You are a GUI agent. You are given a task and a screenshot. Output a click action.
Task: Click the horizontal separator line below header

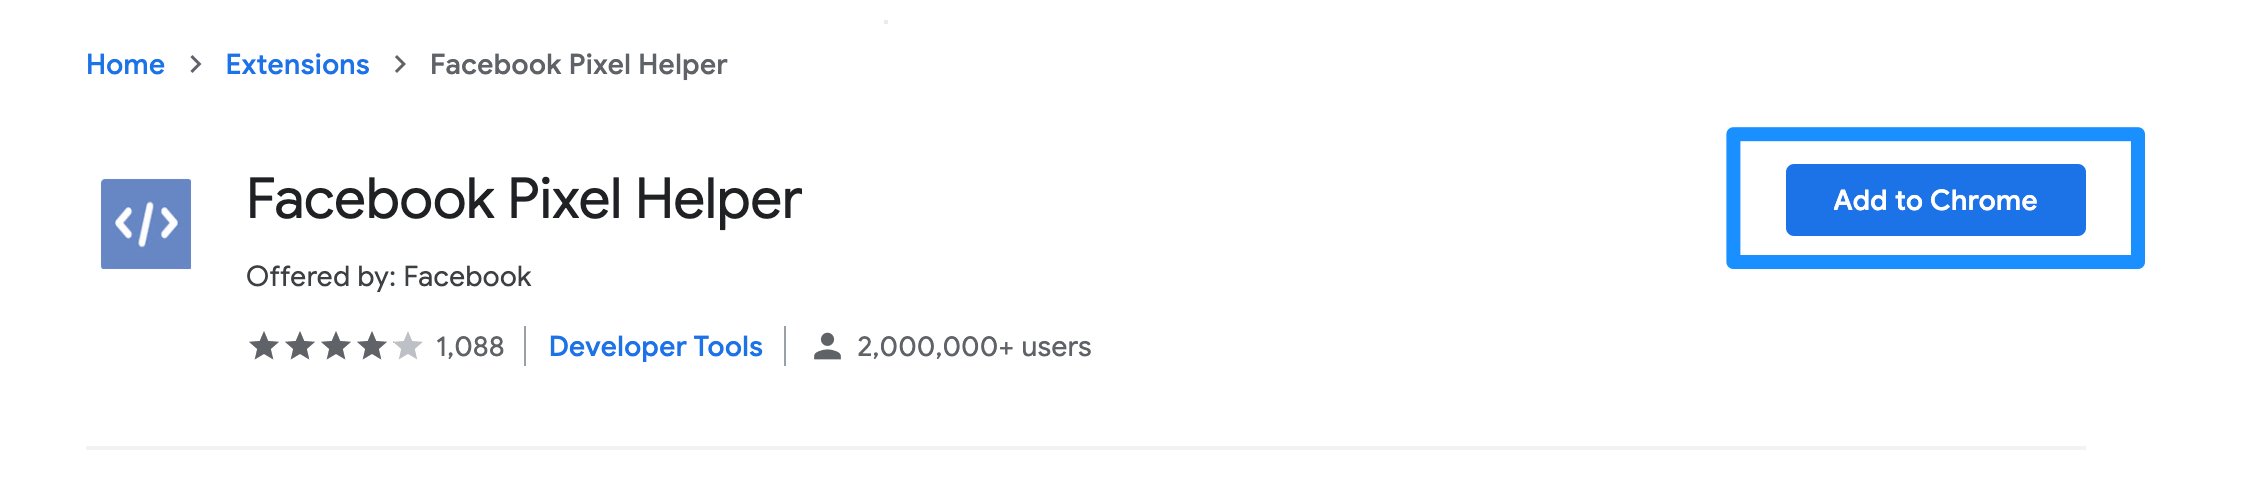(x=1085, y=448)
